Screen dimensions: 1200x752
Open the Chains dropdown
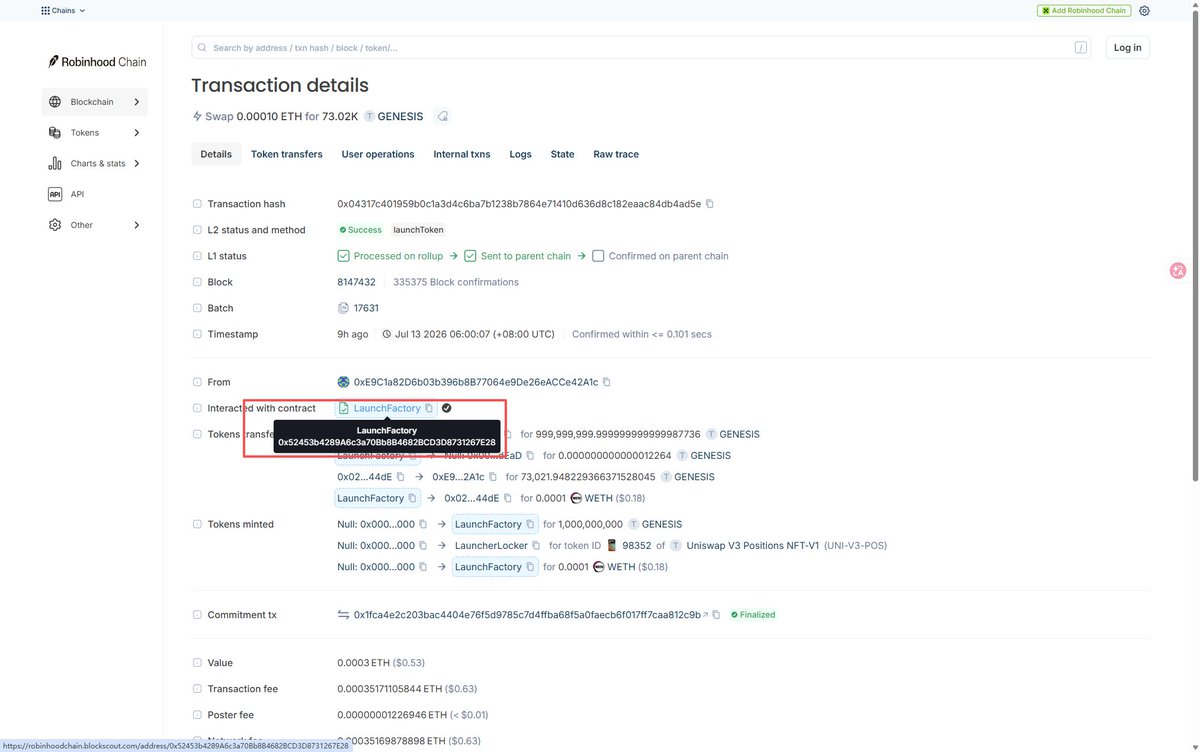pos(63,11)
